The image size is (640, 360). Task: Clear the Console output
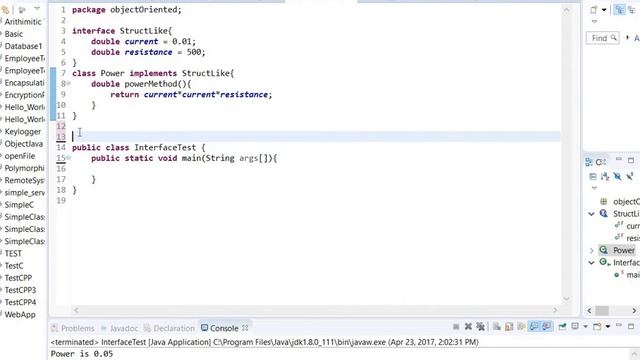tap(497, 327)
